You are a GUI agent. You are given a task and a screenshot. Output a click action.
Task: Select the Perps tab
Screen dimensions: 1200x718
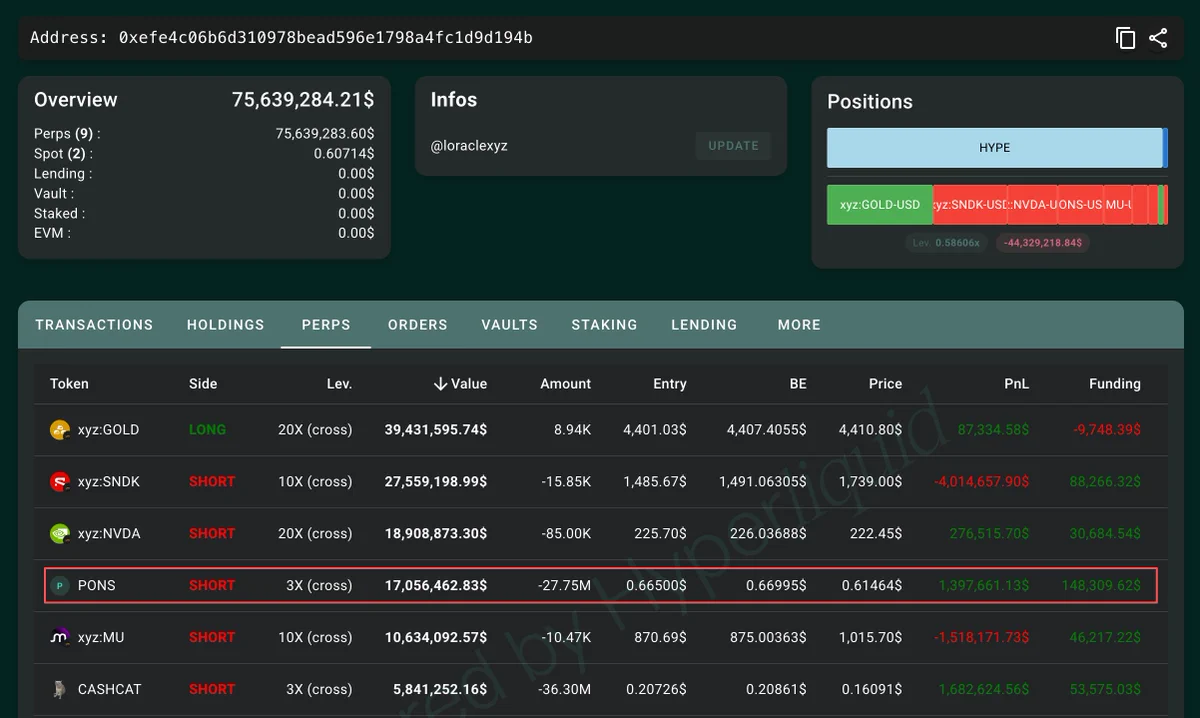tap(326, 325)
